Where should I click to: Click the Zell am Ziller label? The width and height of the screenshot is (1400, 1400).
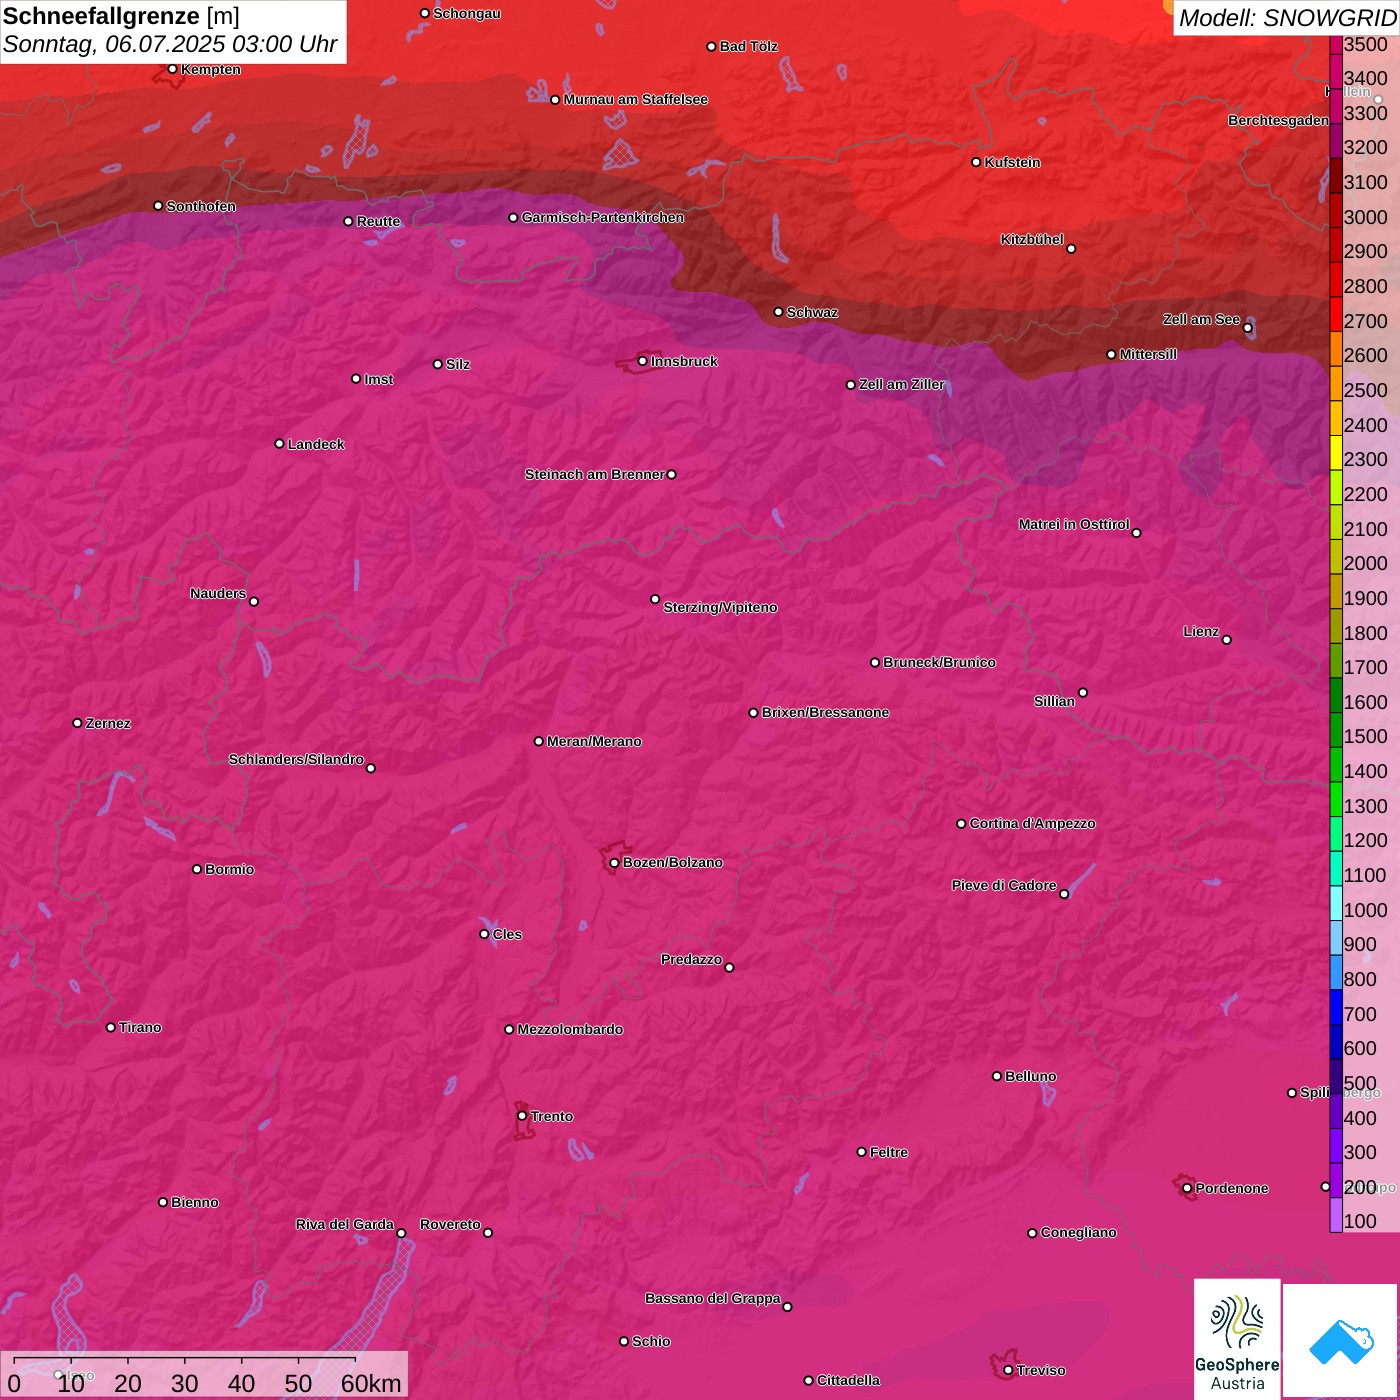click(902, 385)
